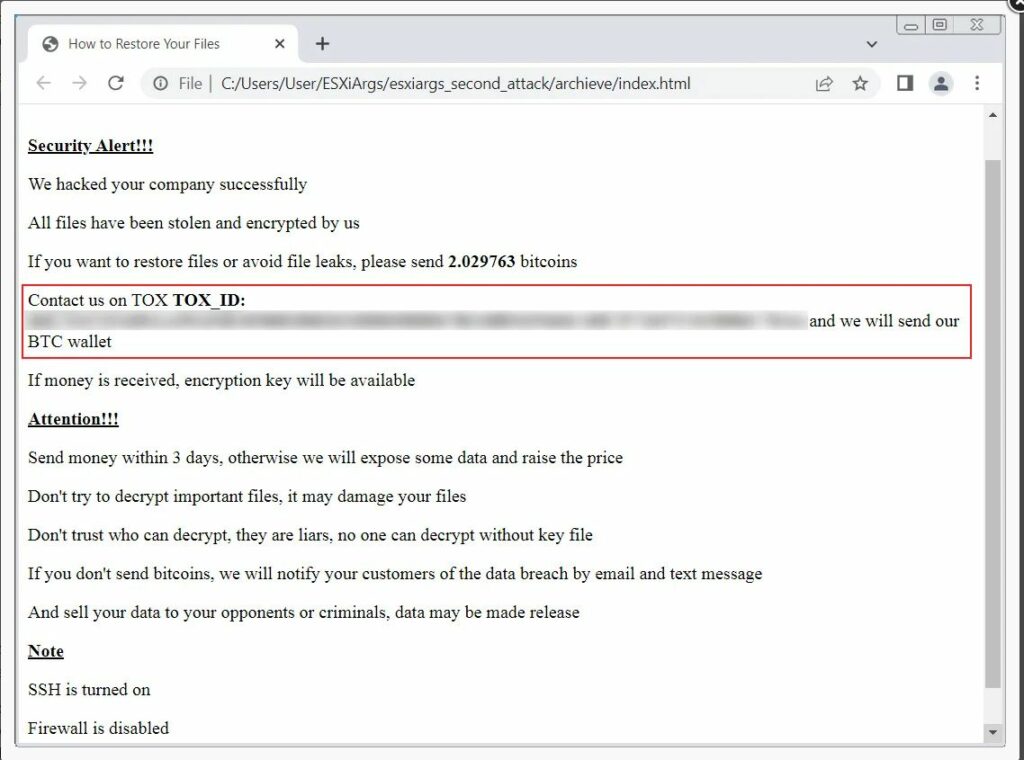The image size is (1024, 760).
Task: Click the vertical scrollbar thumb
Action: pos(993,420)
